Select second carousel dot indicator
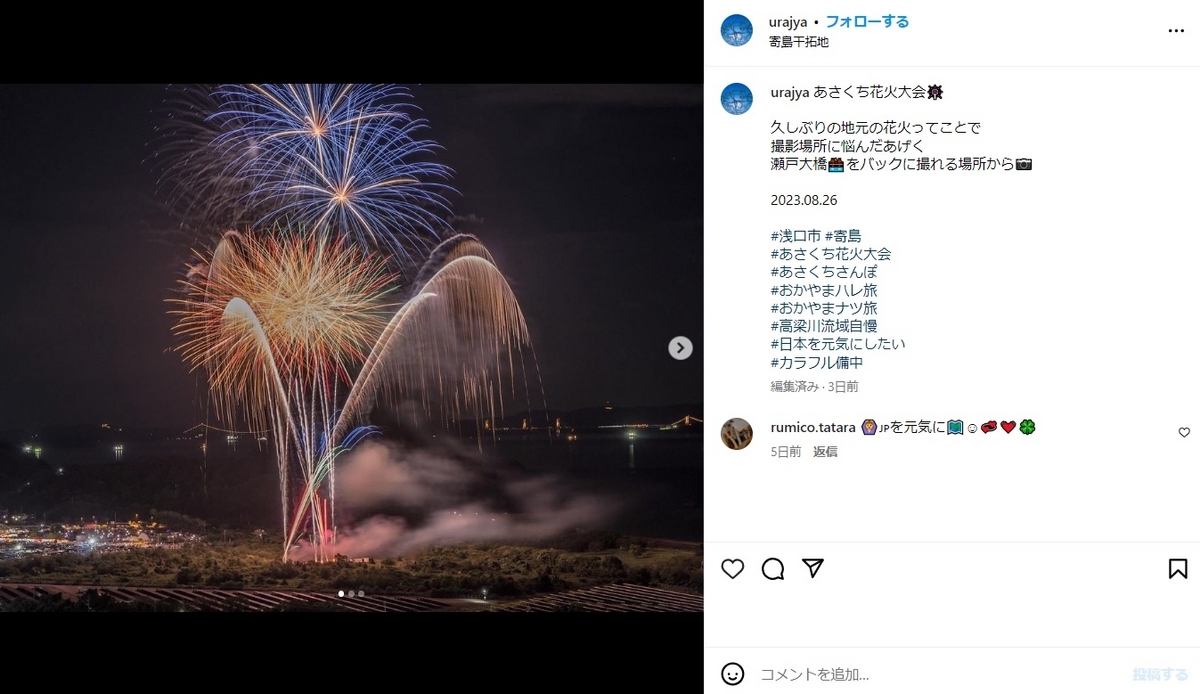The width and height of the screenshot is (1200, 694). (351, 594)
